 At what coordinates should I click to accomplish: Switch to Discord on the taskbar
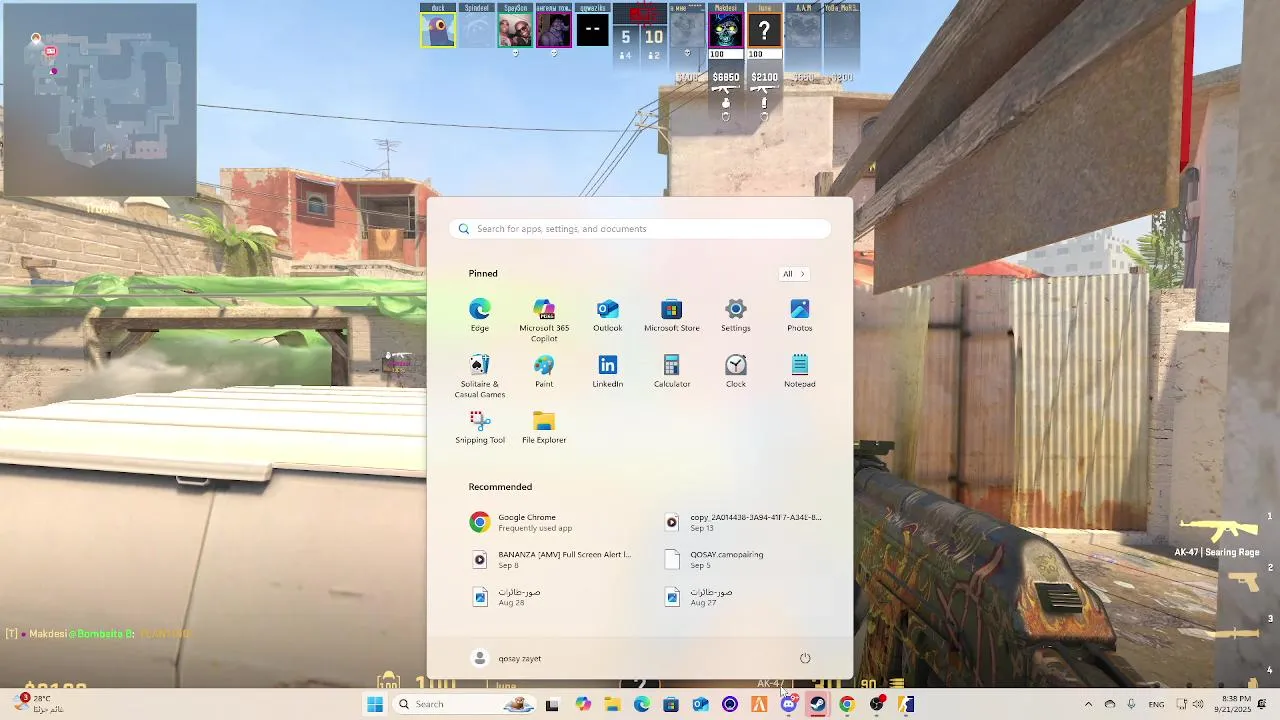(789, 704)
